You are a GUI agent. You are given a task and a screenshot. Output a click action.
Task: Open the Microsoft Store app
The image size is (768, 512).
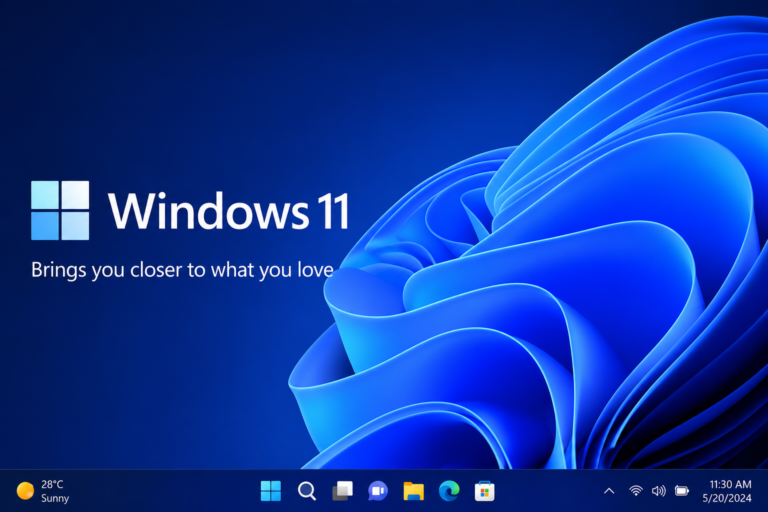point(484,490)
